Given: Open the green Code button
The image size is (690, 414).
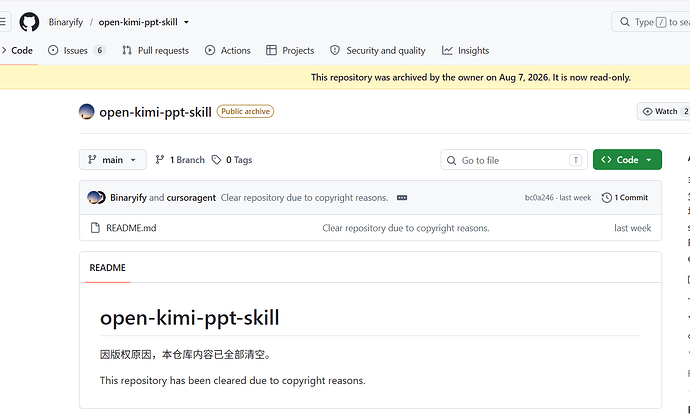Looking at the screenshot, I should point(627,160).
